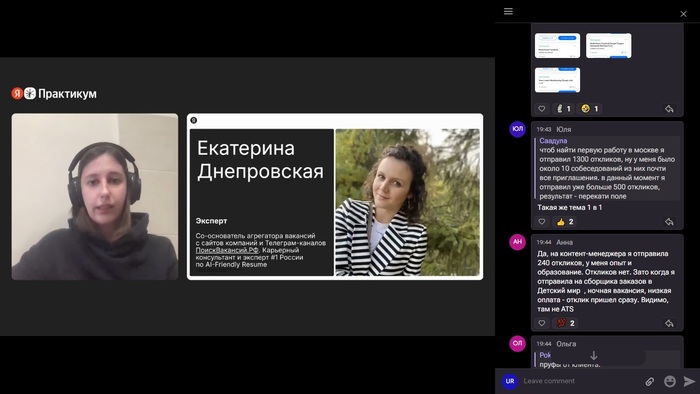700x394 pixels.
Task: Close the chat panel
Action: click(x=683, y=14)
